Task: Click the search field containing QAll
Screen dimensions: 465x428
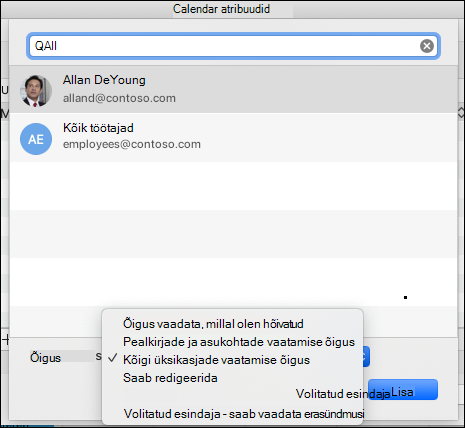Action: pos(233,46)
